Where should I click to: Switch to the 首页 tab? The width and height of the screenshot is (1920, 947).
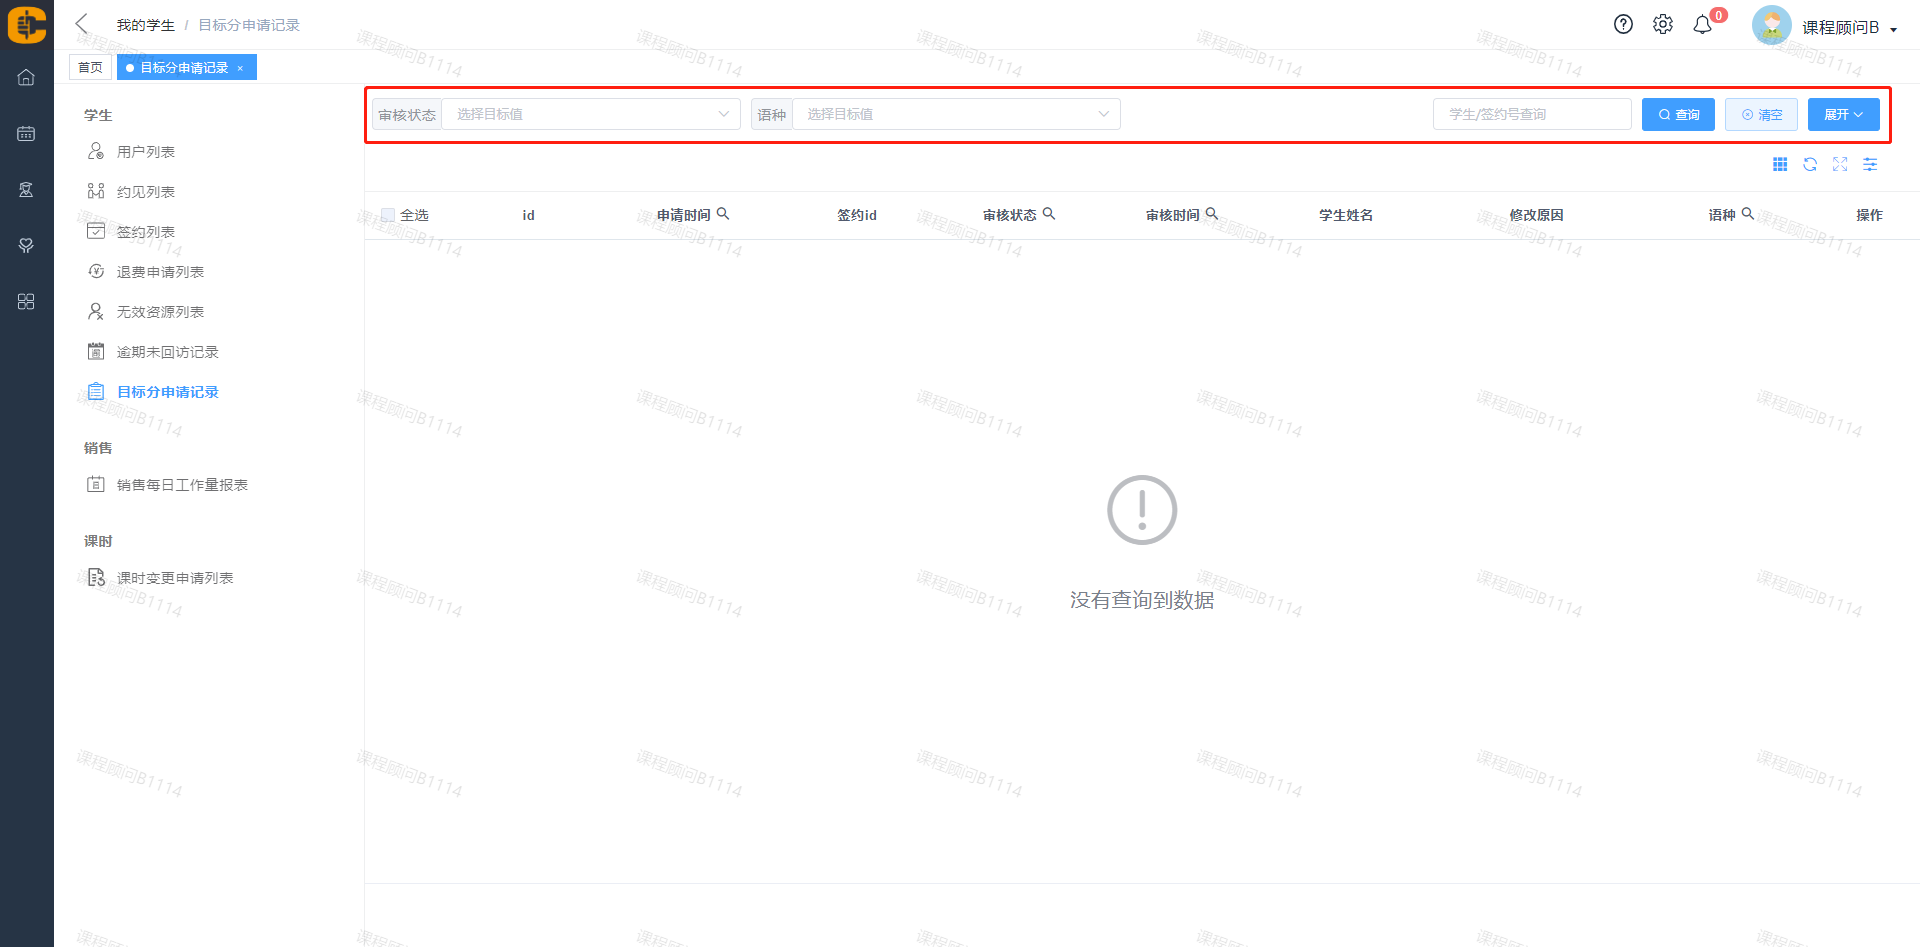coord(90,68)
